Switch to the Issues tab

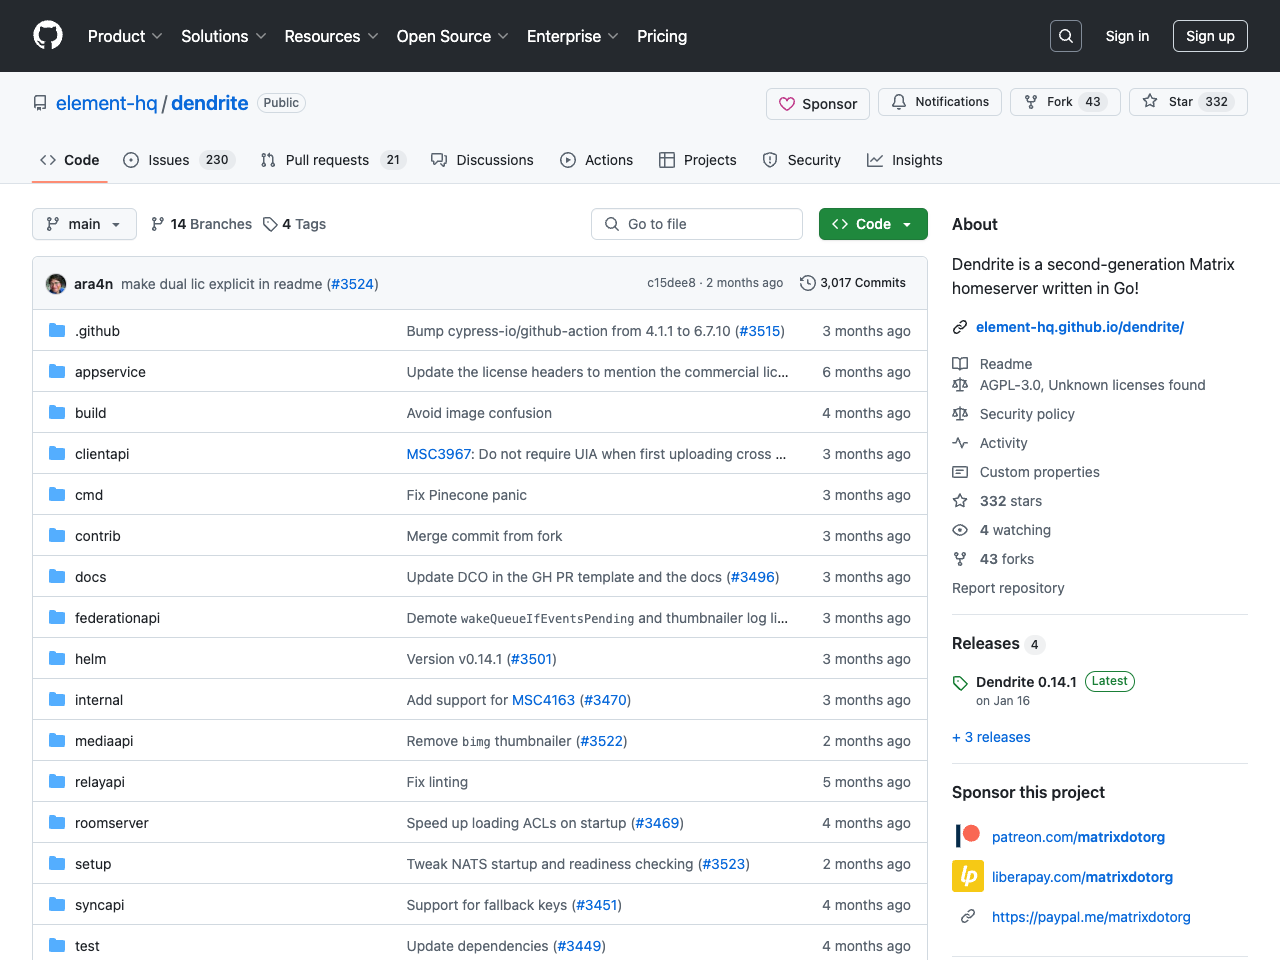click(x=179, y=160)
